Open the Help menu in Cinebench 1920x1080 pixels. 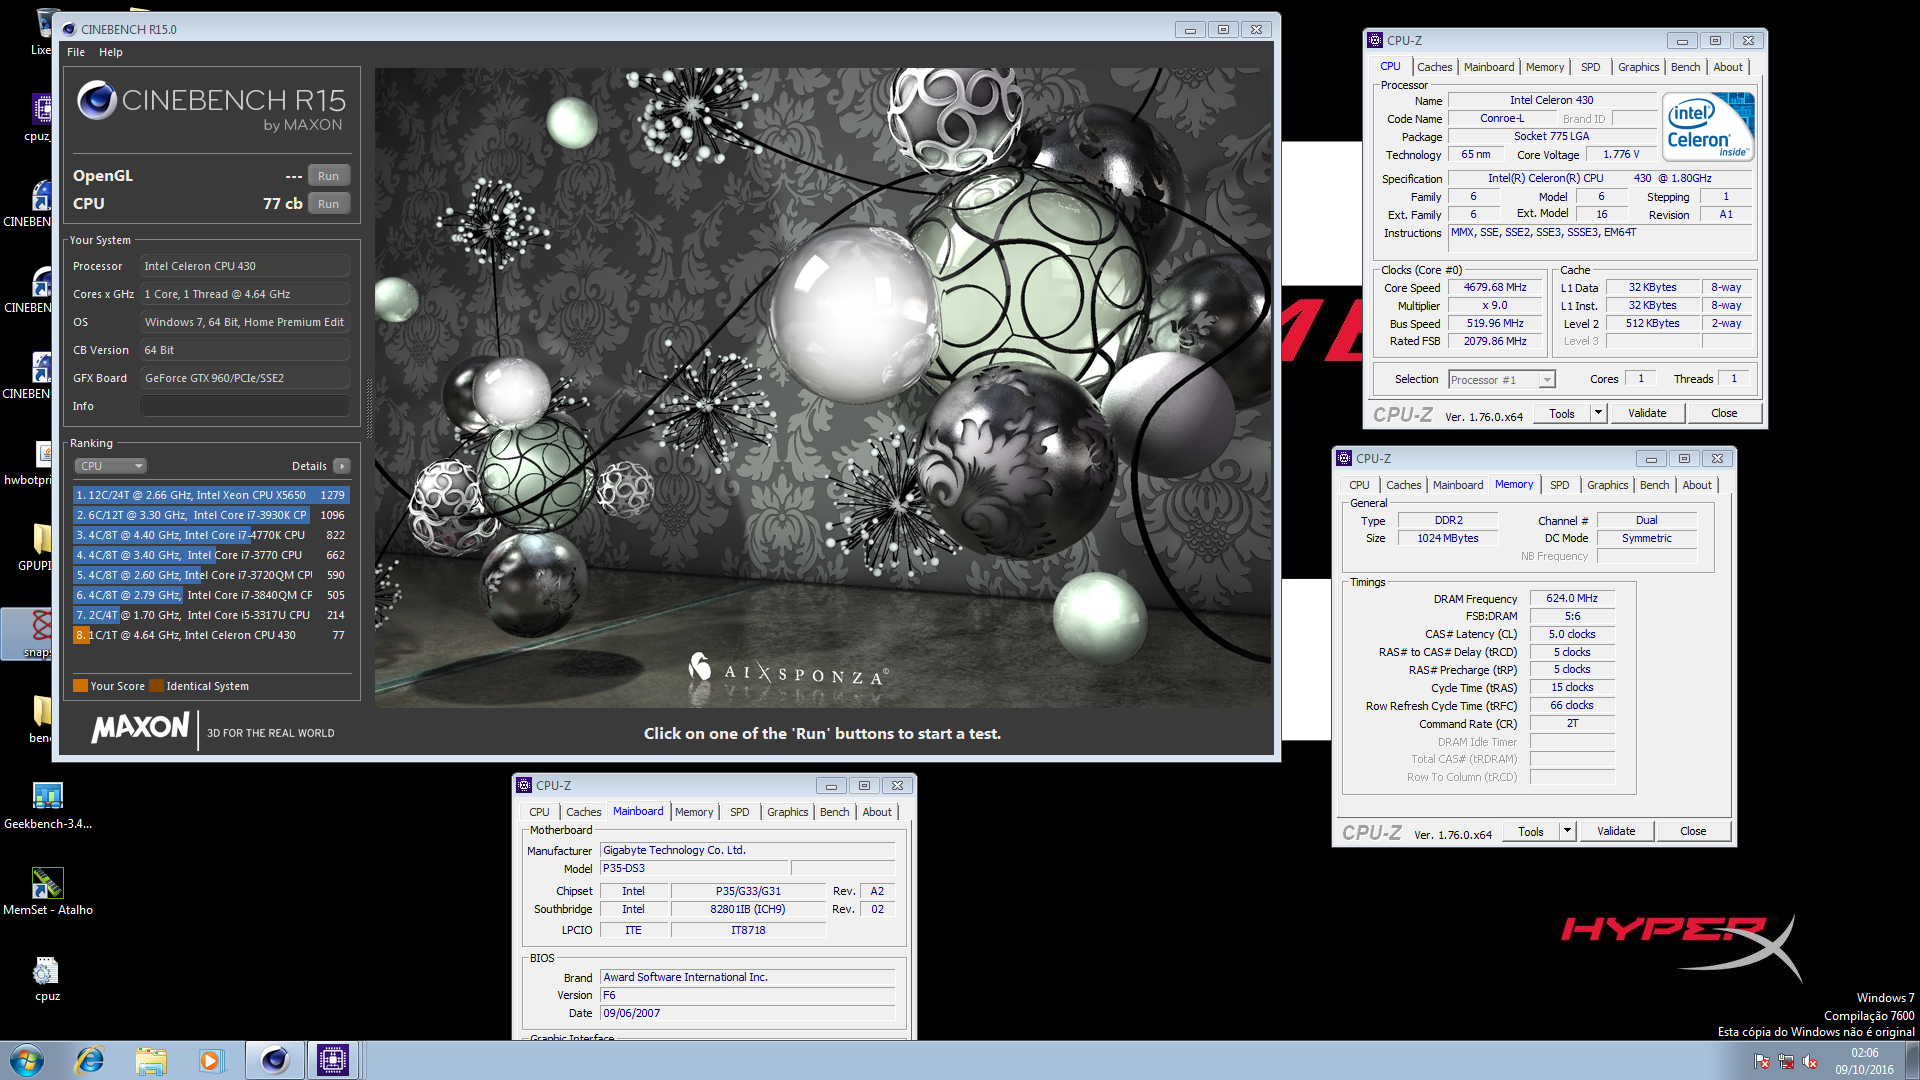(111, 52)
